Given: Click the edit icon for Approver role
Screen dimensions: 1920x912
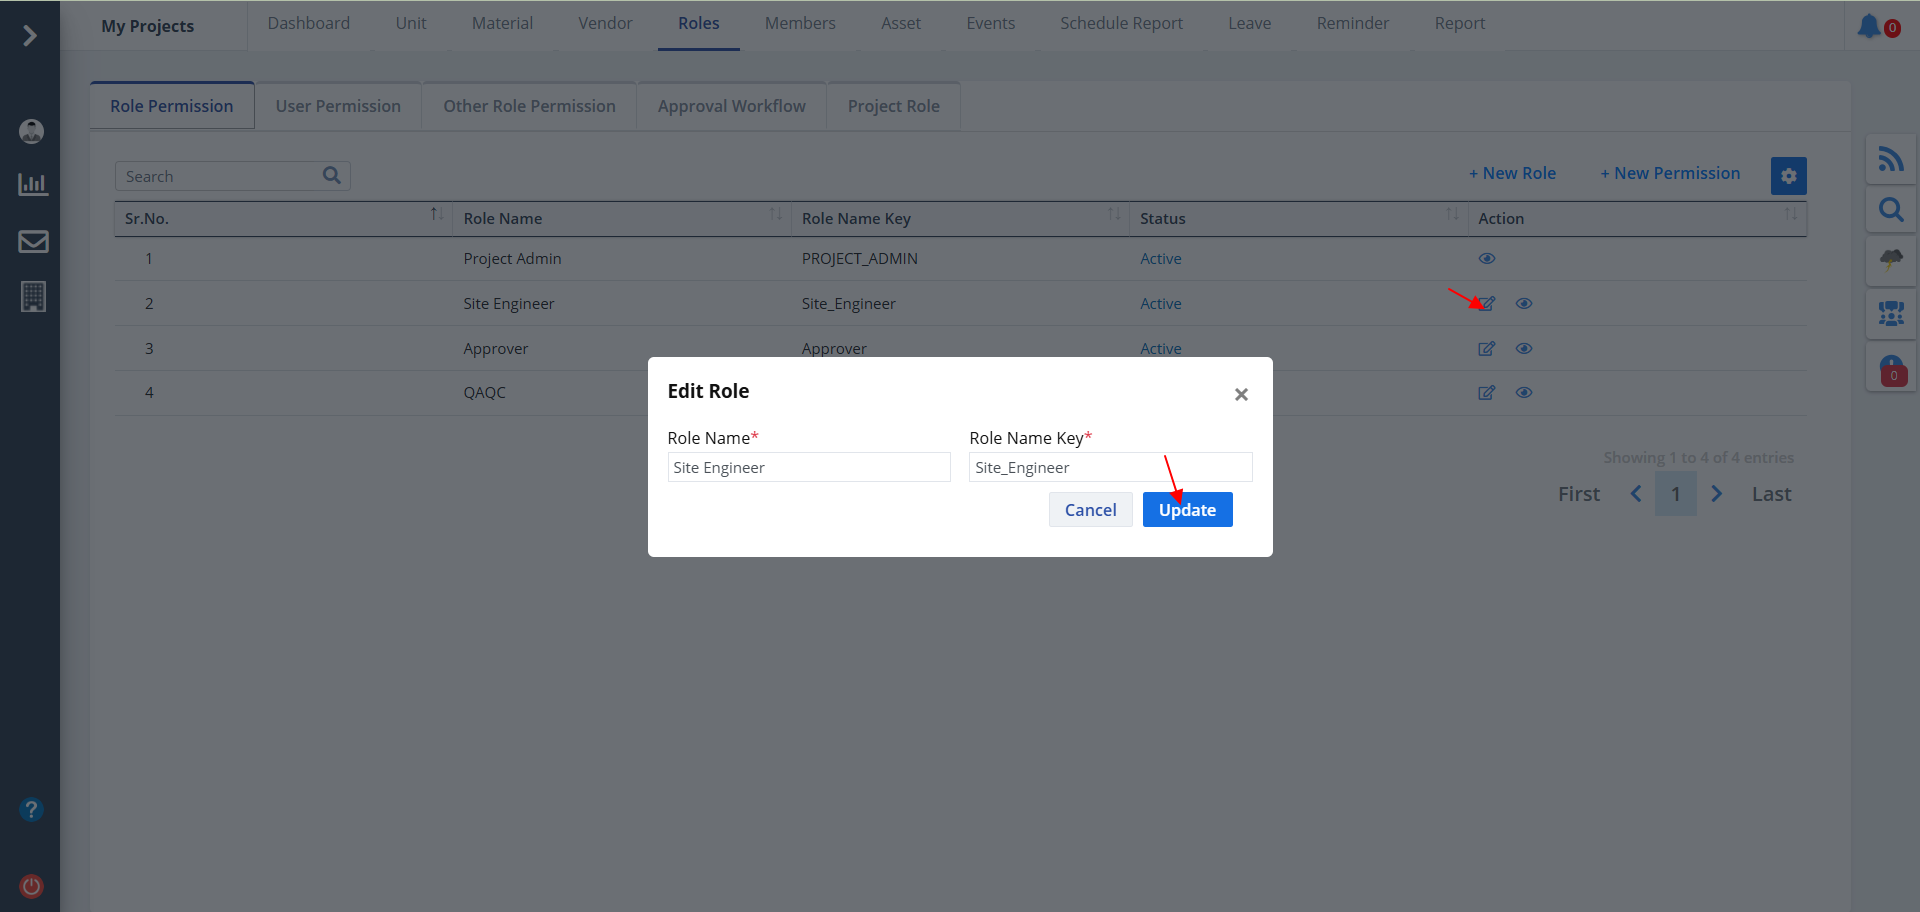Looking at the screenshot, I should click(1486, 349).
